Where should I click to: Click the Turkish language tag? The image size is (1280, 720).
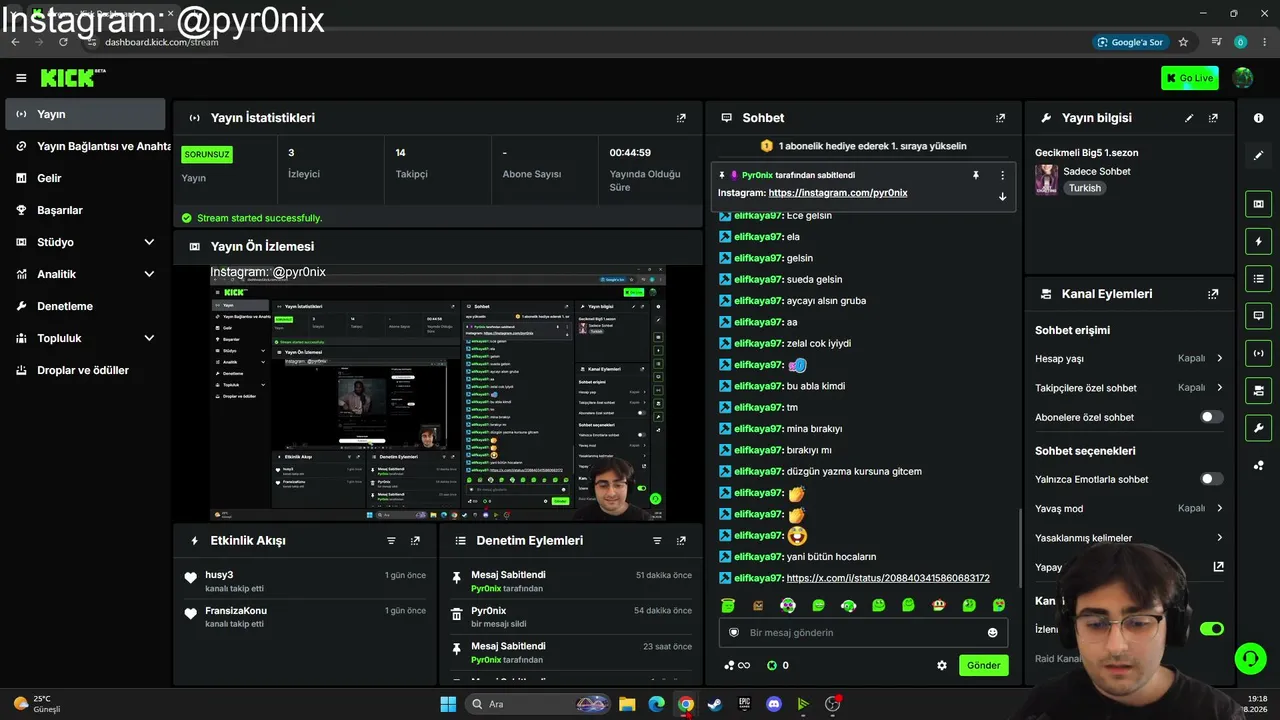(1085, 188)
